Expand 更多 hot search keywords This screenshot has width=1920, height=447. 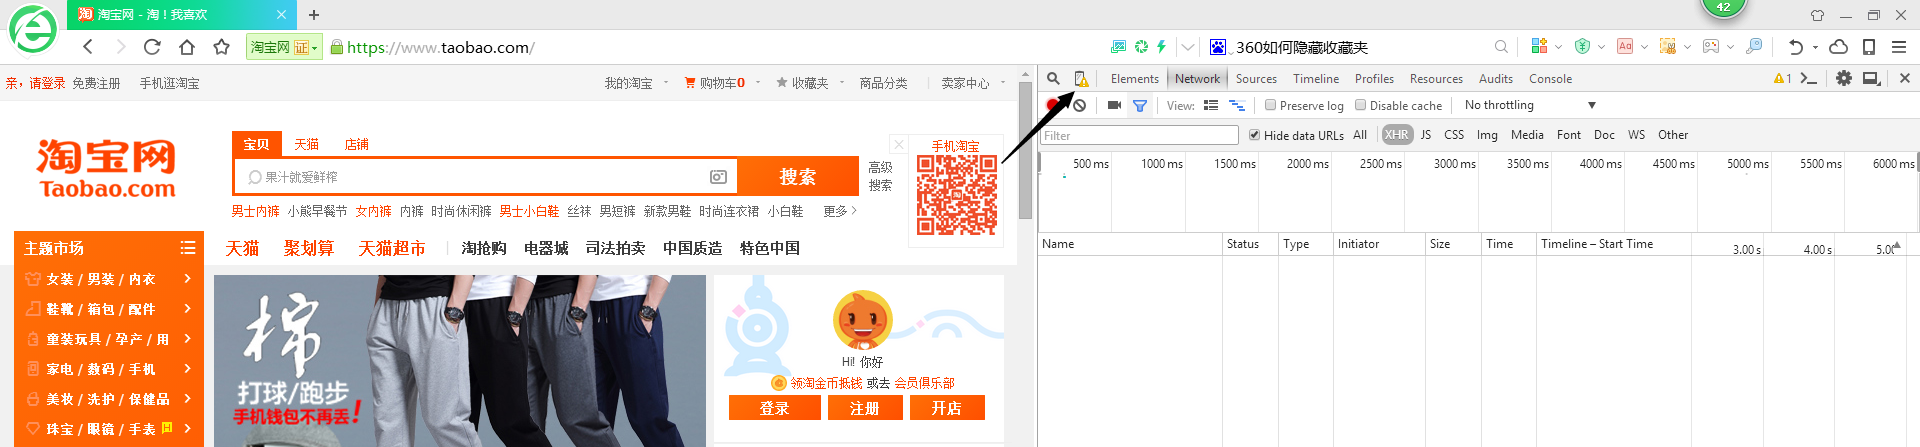click(840, 211)
